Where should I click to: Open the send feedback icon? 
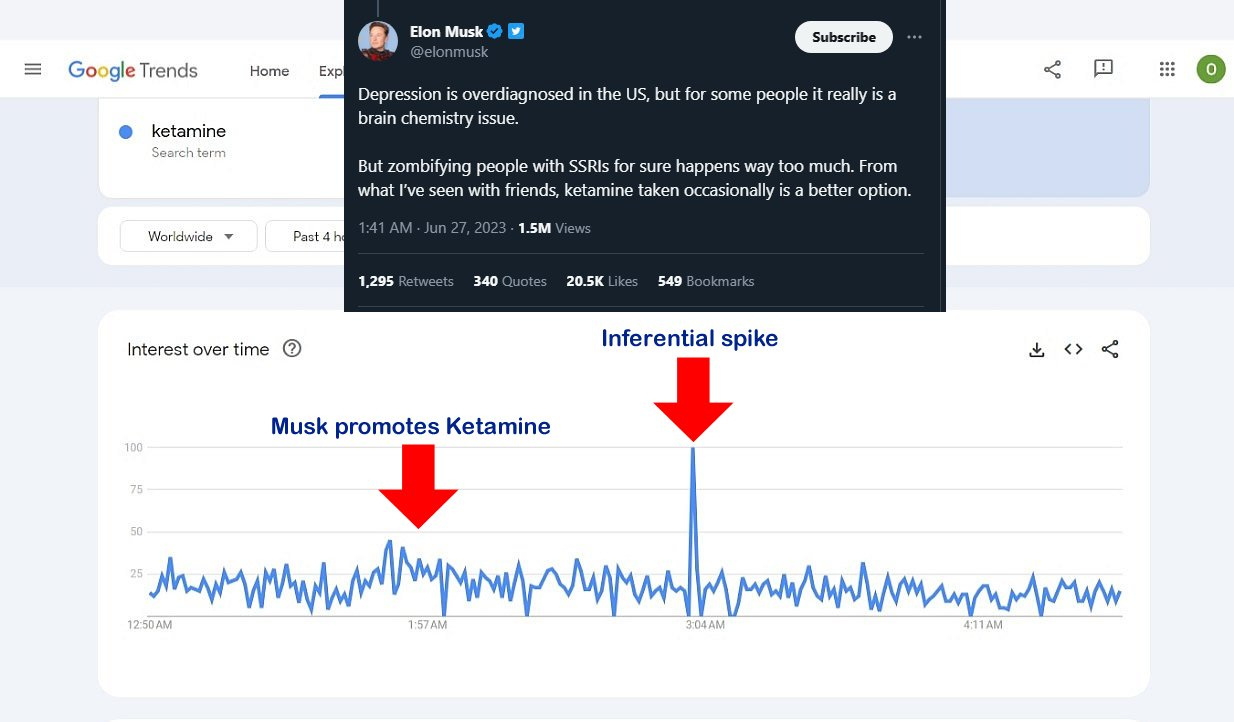click(x=1103, y=69)
